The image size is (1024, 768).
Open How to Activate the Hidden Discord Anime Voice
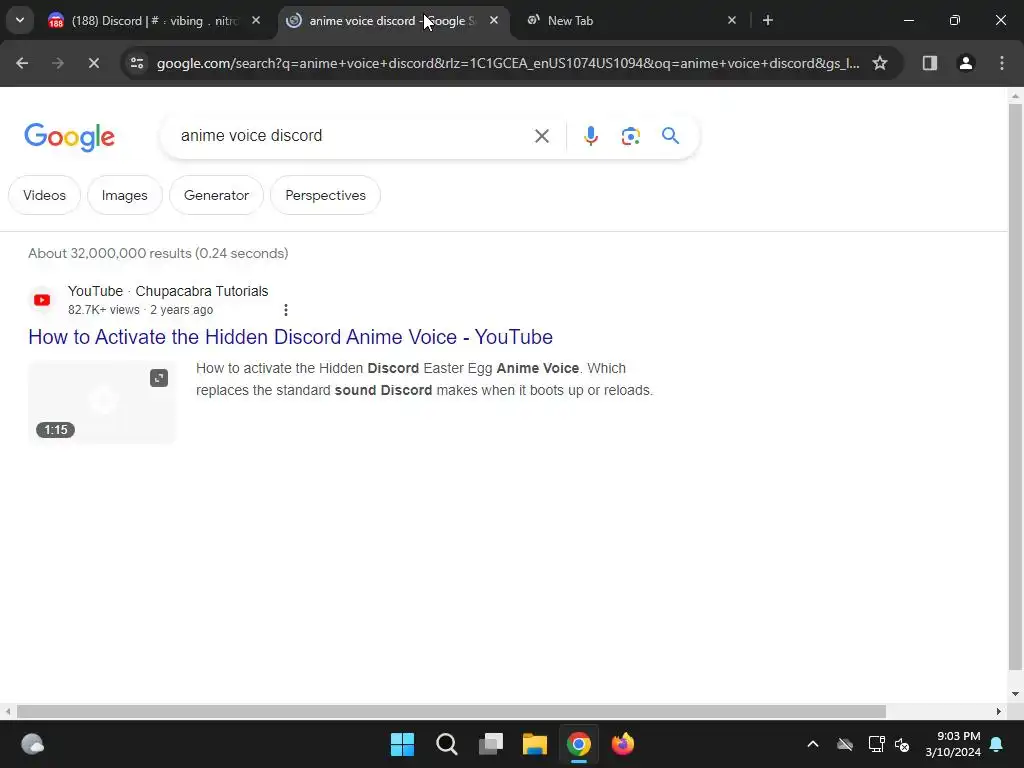(291, 337)
